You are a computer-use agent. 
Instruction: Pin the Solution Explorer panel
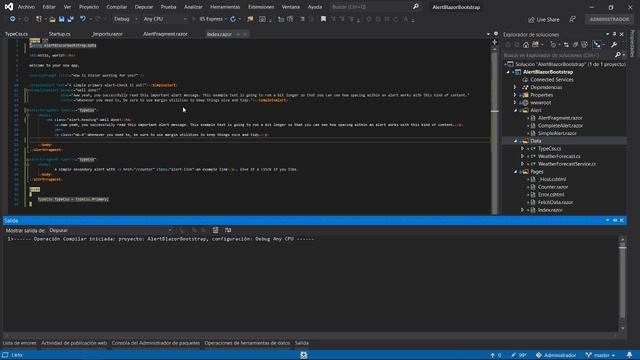click(615, 34)
